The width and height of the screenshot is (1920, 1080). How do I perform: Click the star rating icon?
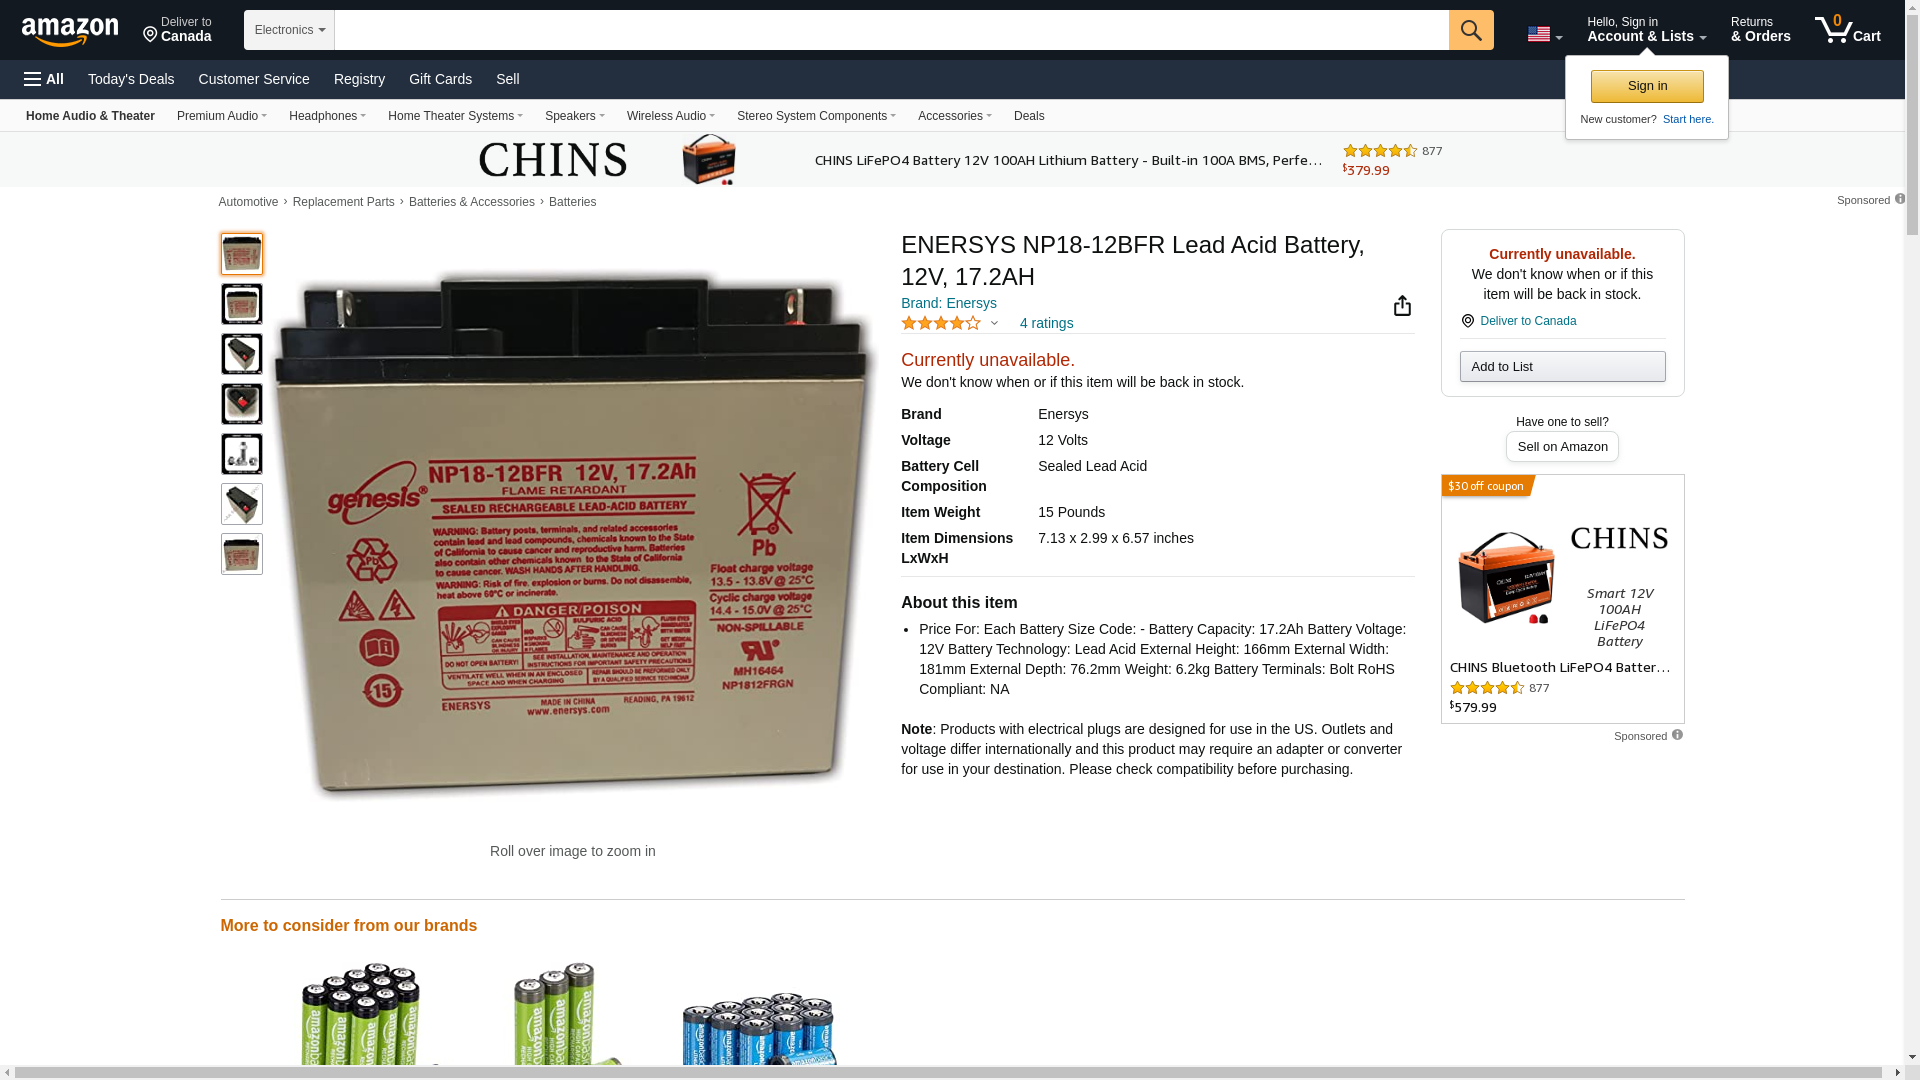tap(941, 323)
